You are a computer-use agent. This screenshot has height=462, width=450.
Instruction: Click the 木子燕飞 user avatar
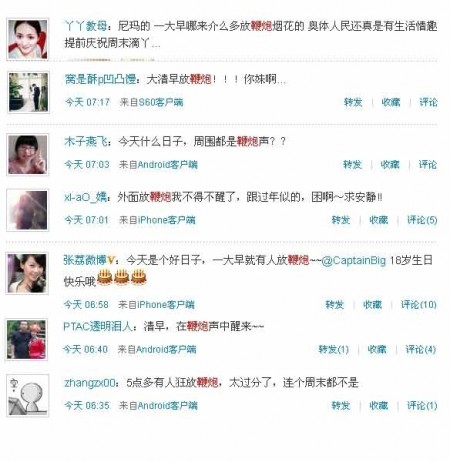point(28,155)
